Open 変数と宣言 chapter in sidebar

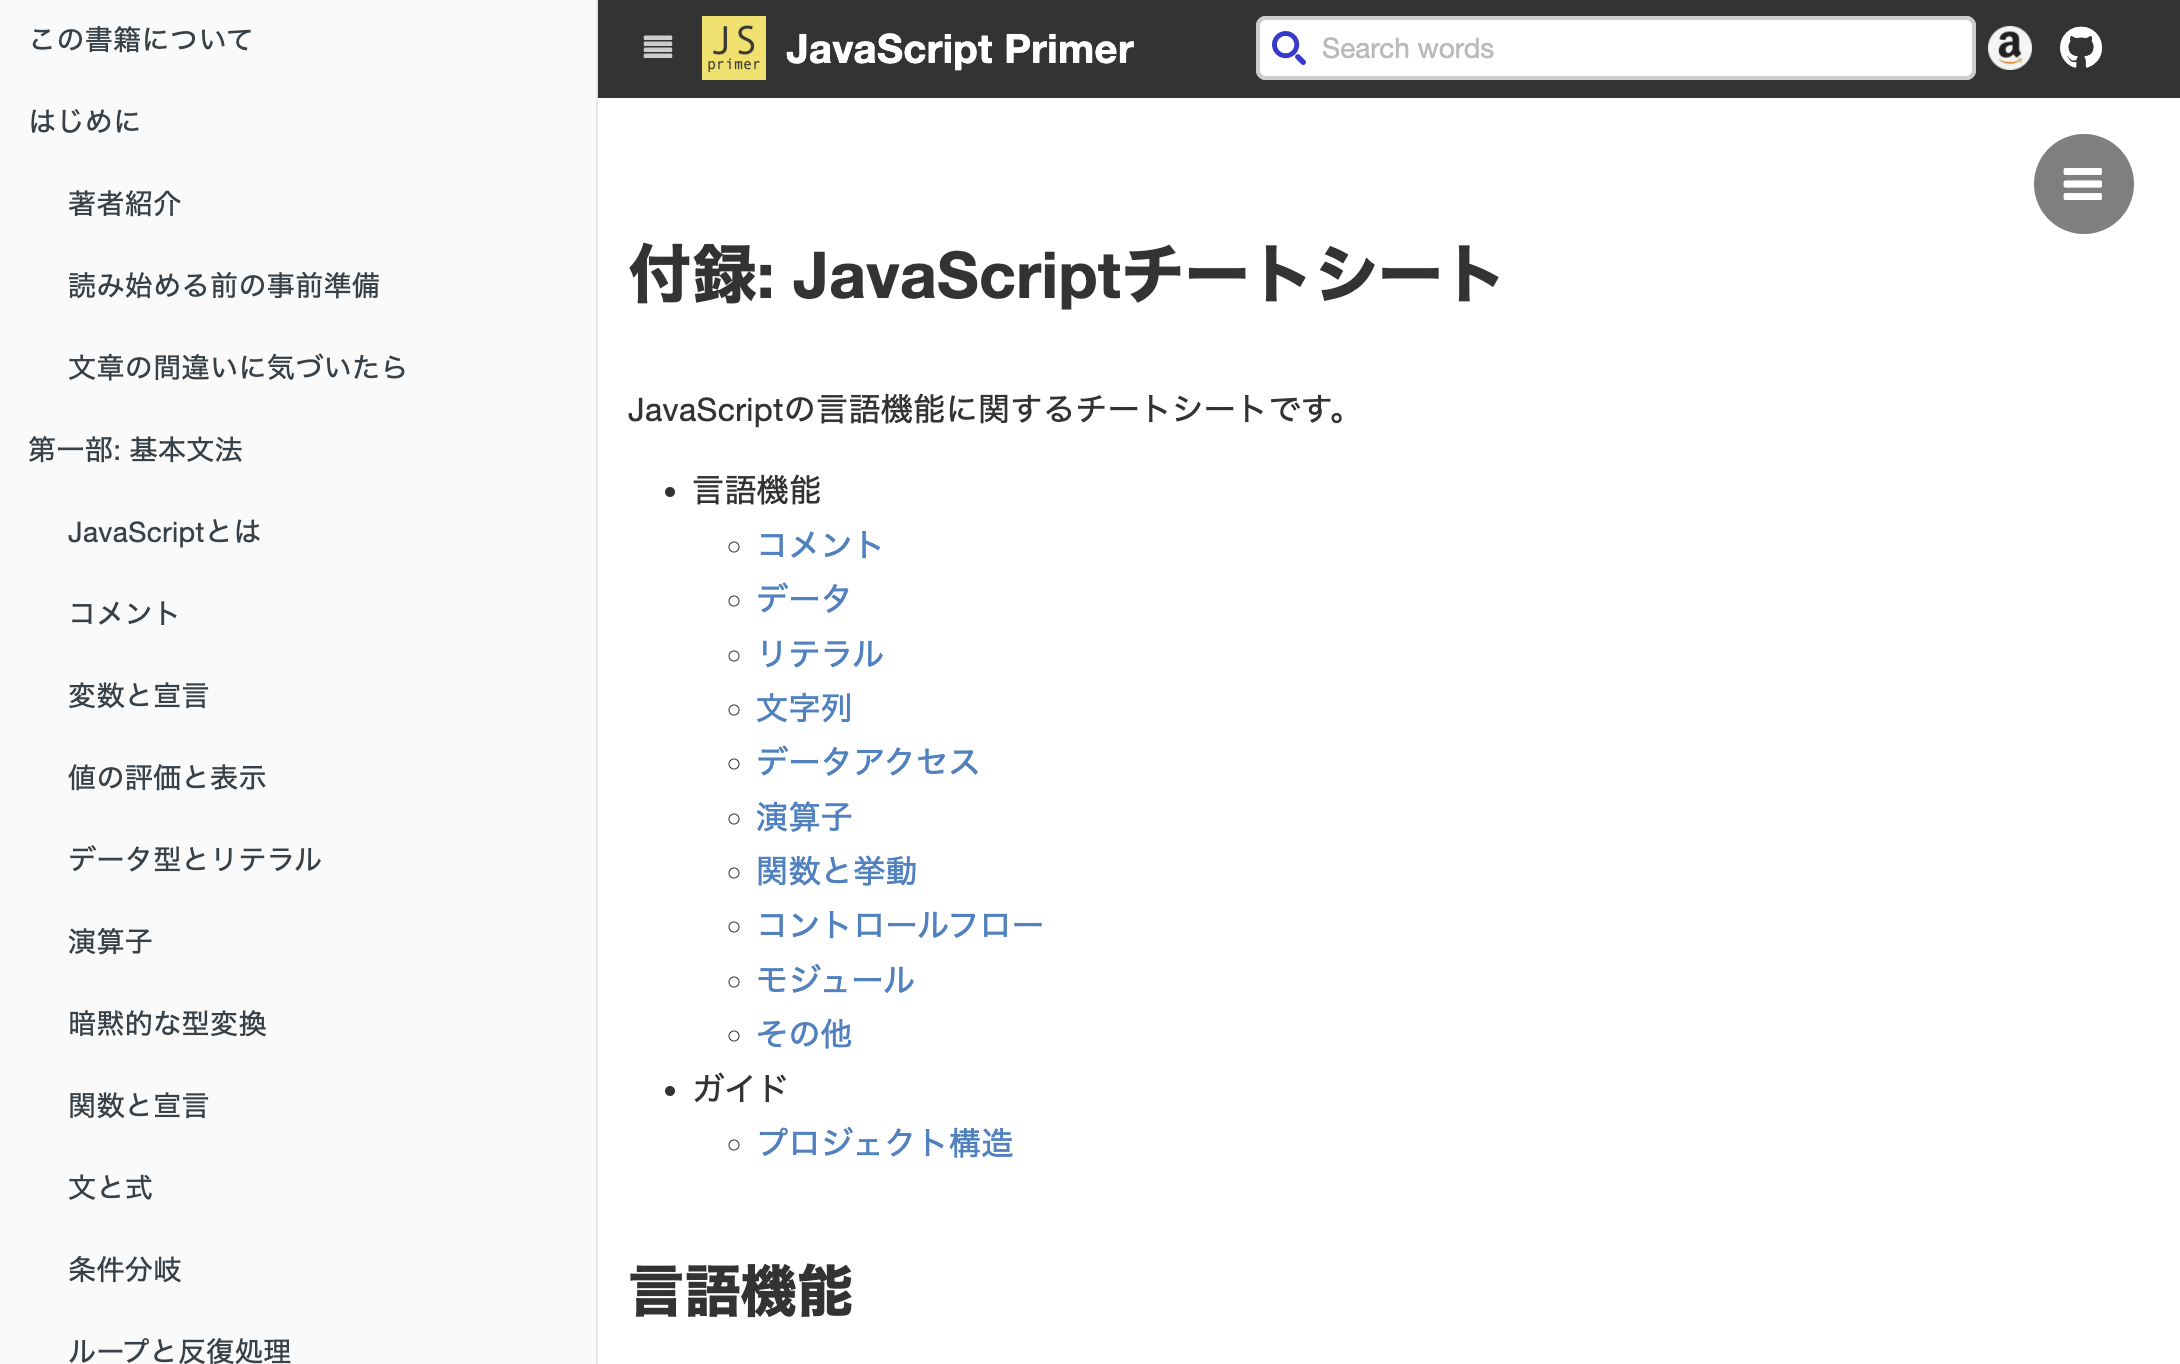(138, 696)
